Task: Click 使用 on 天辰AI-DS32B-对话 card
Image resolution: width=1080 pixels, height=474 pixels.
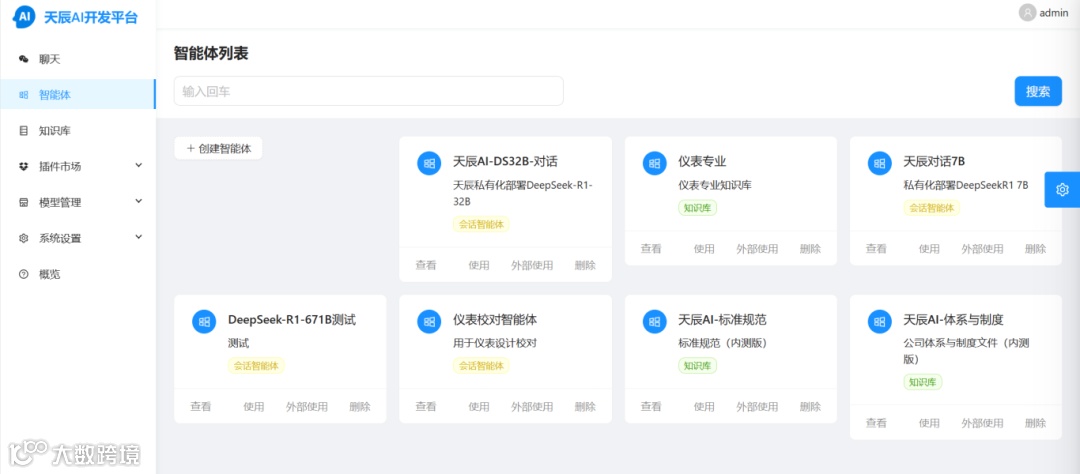Action: 479,265
